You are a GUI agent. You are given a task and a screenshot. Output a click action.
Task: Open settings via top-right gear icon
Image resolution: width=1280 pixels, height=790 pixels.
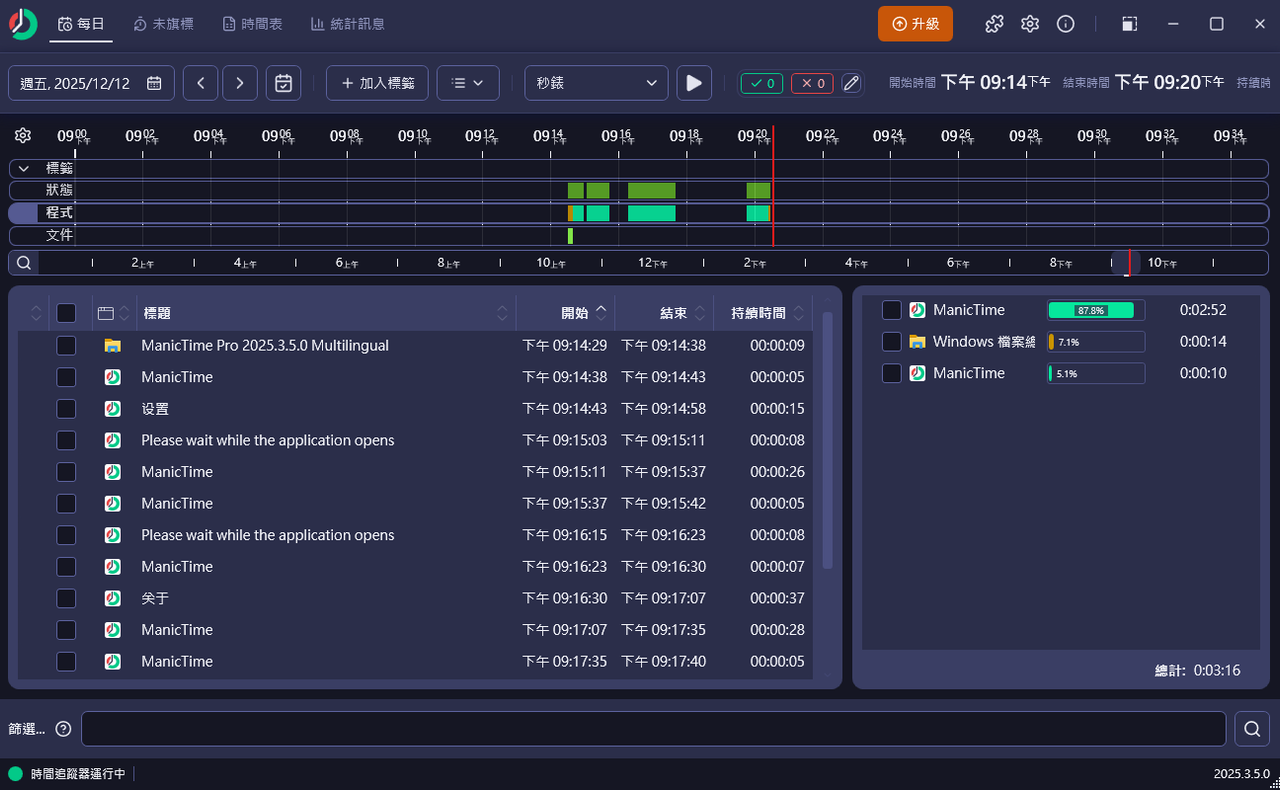(x=1030, y=24)
